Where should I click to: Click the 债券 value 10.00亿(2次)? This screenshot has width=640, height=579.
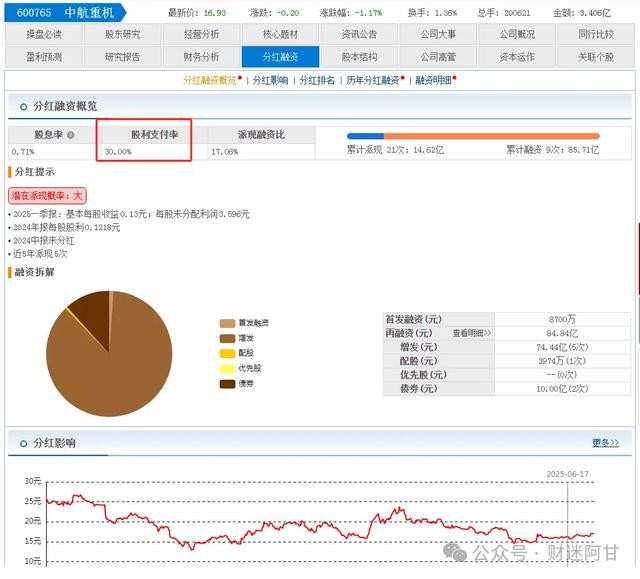pos(562,389)
